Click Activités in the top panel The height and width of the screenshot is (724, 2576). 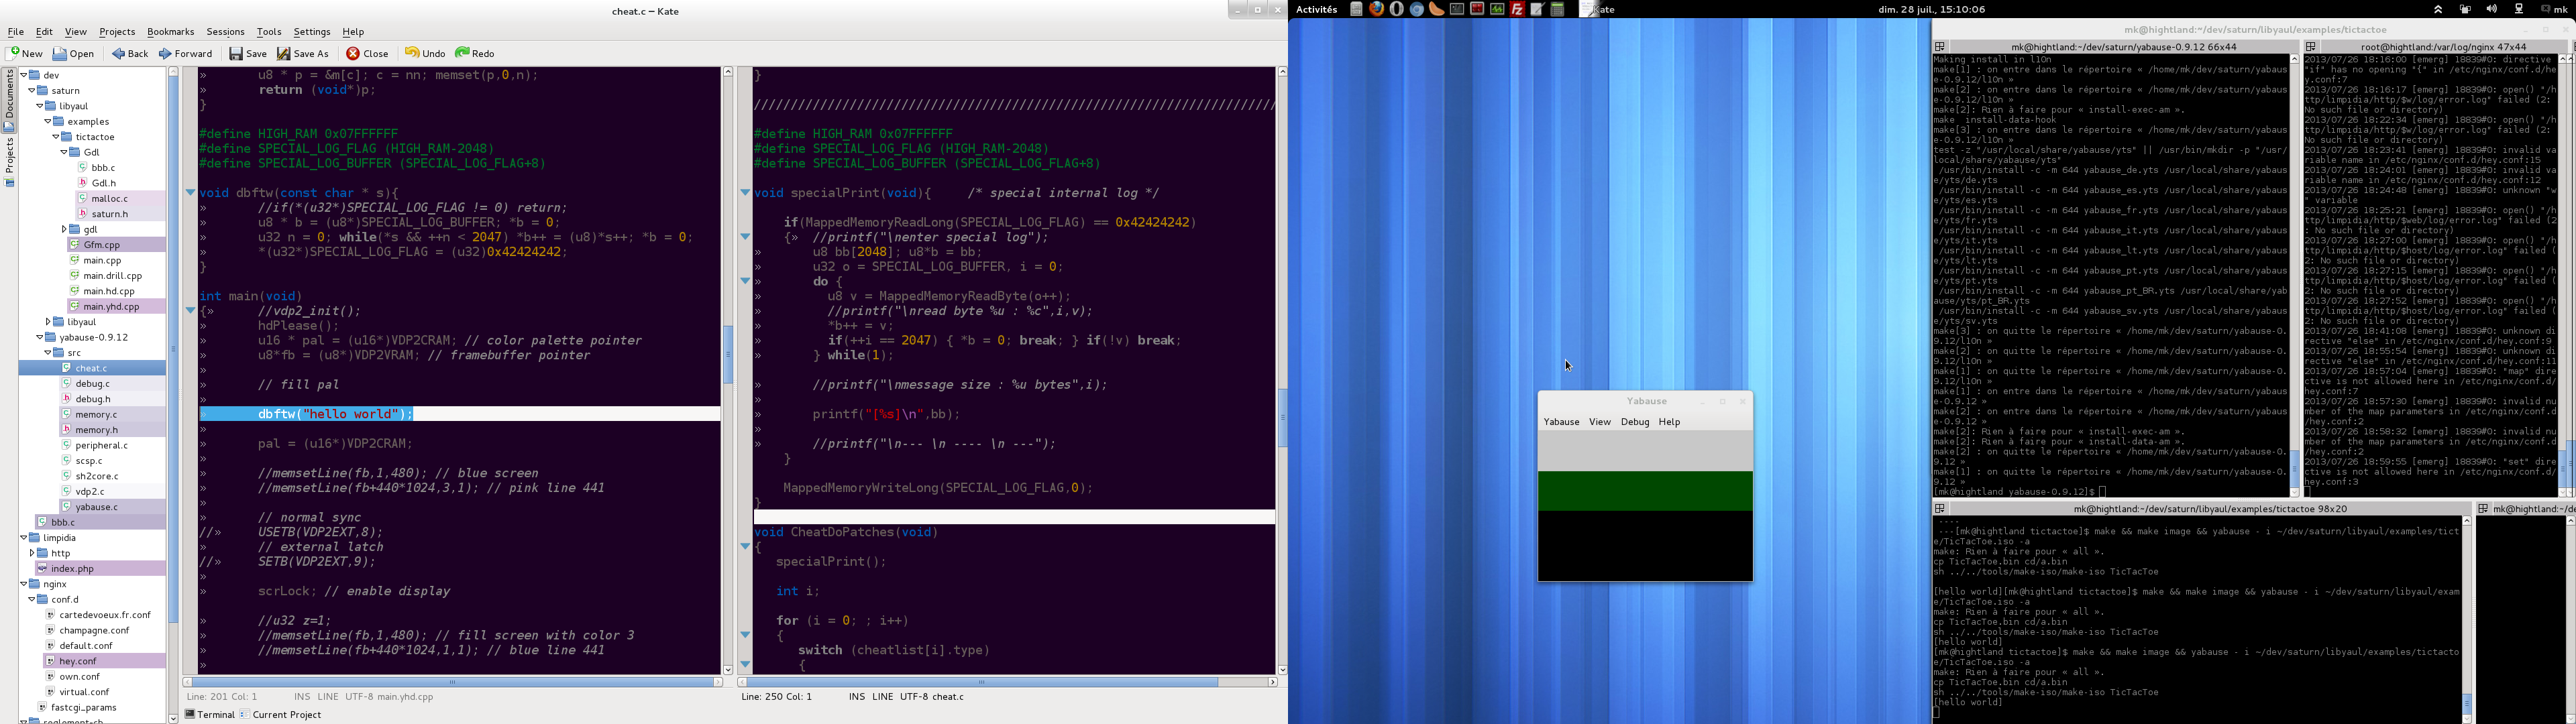click(x=1316, y=9)
